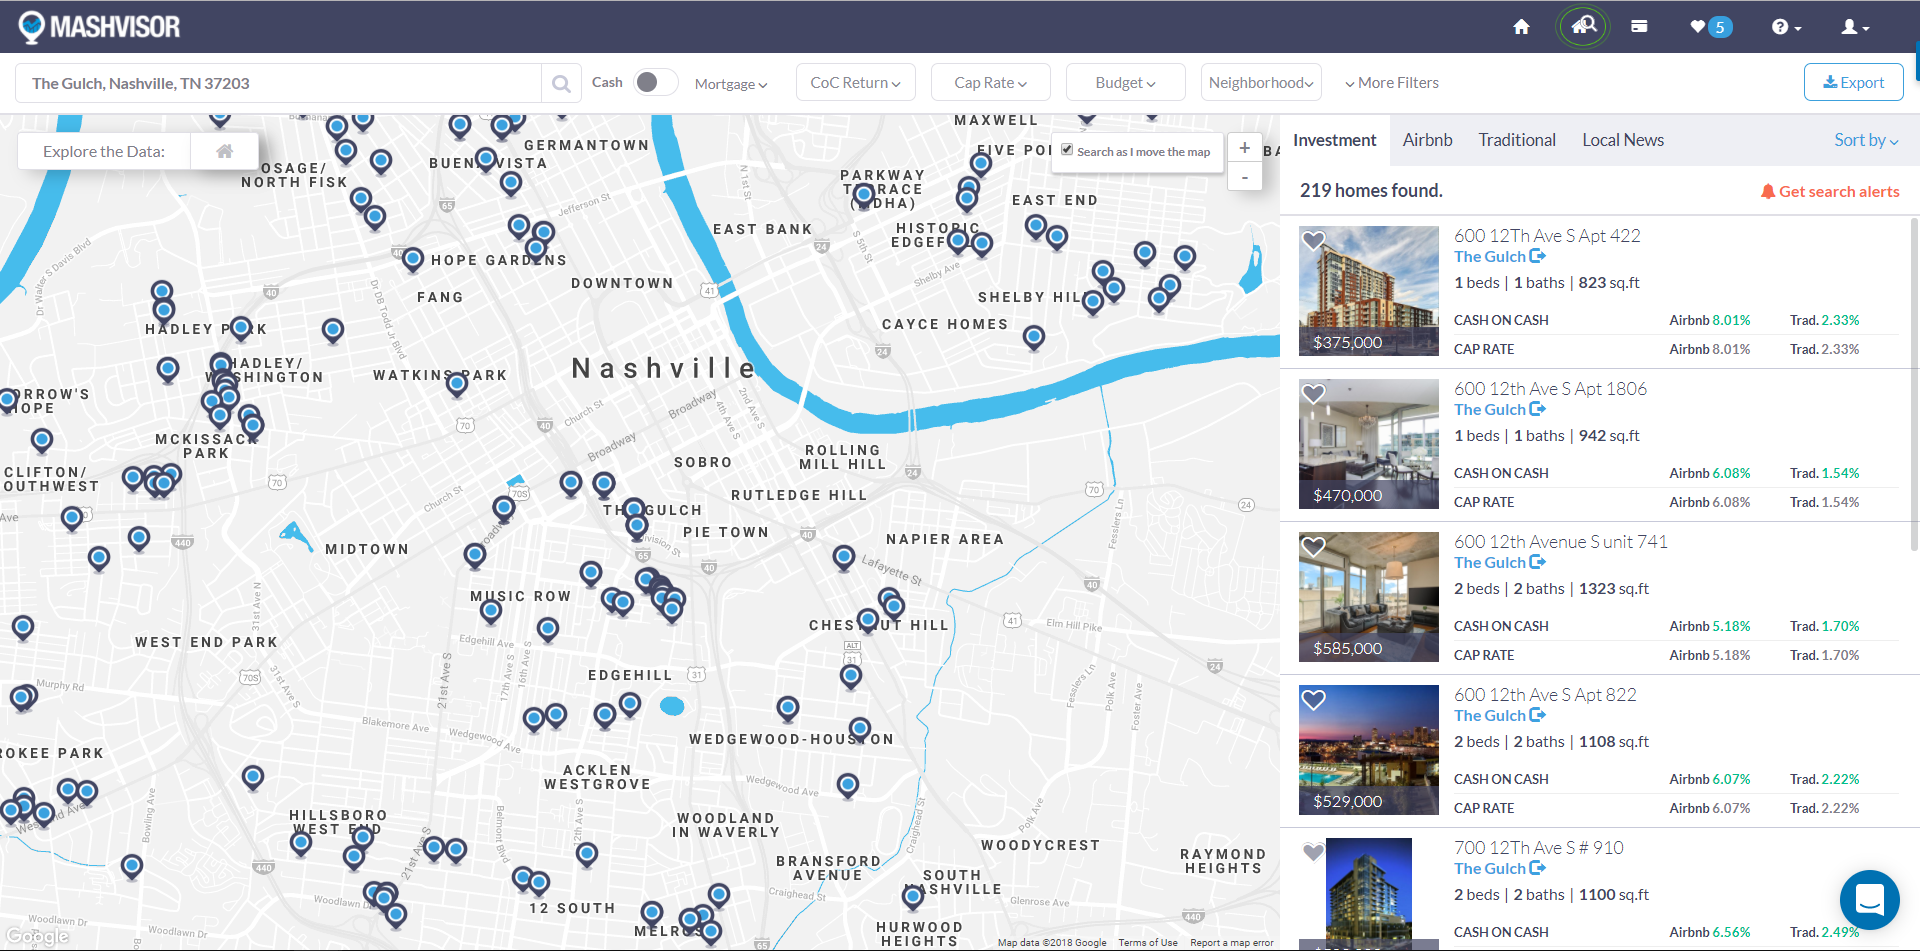The image size is (1920, 951).
Task: Click the location search input field
Action: [x=278, y=83]
